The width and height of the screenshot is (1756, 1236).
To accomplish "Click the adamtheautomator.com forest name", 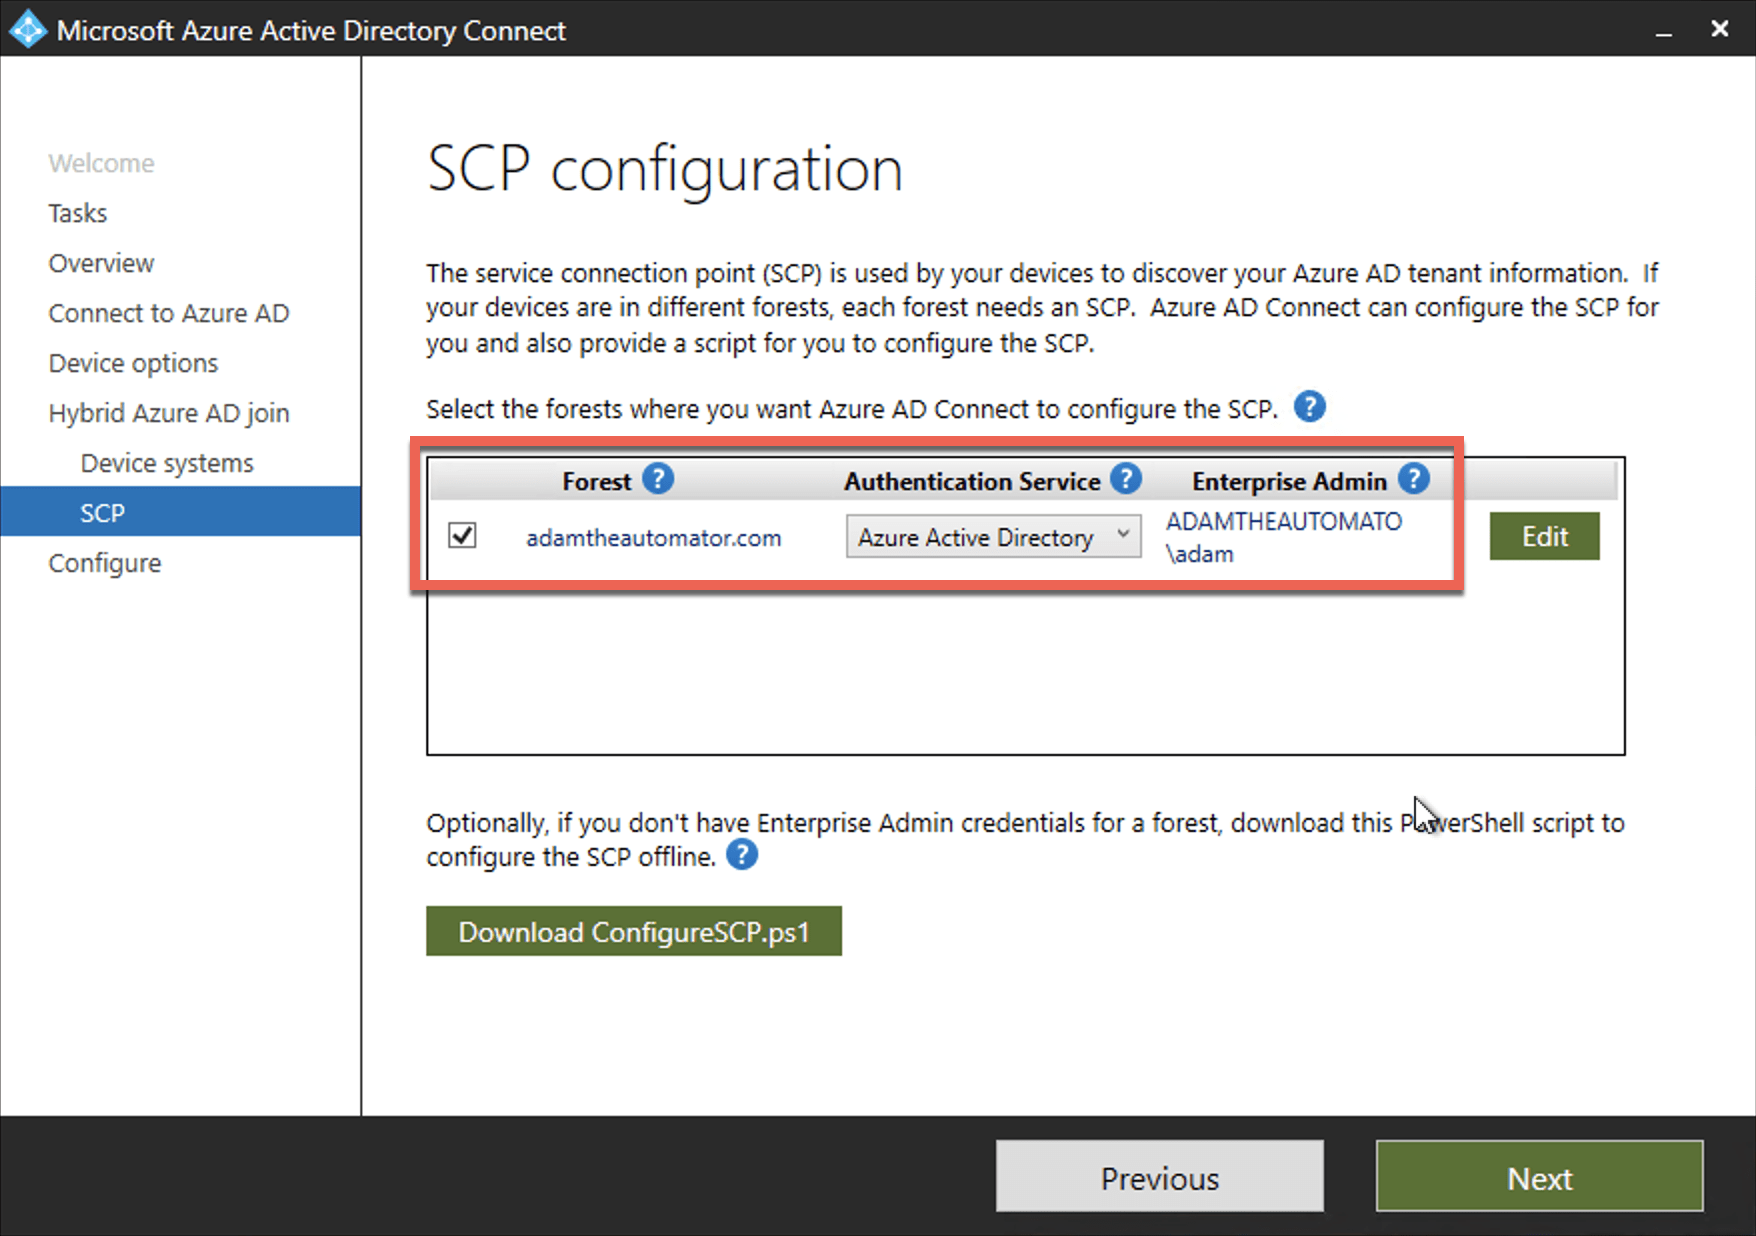I will point(654,538).
